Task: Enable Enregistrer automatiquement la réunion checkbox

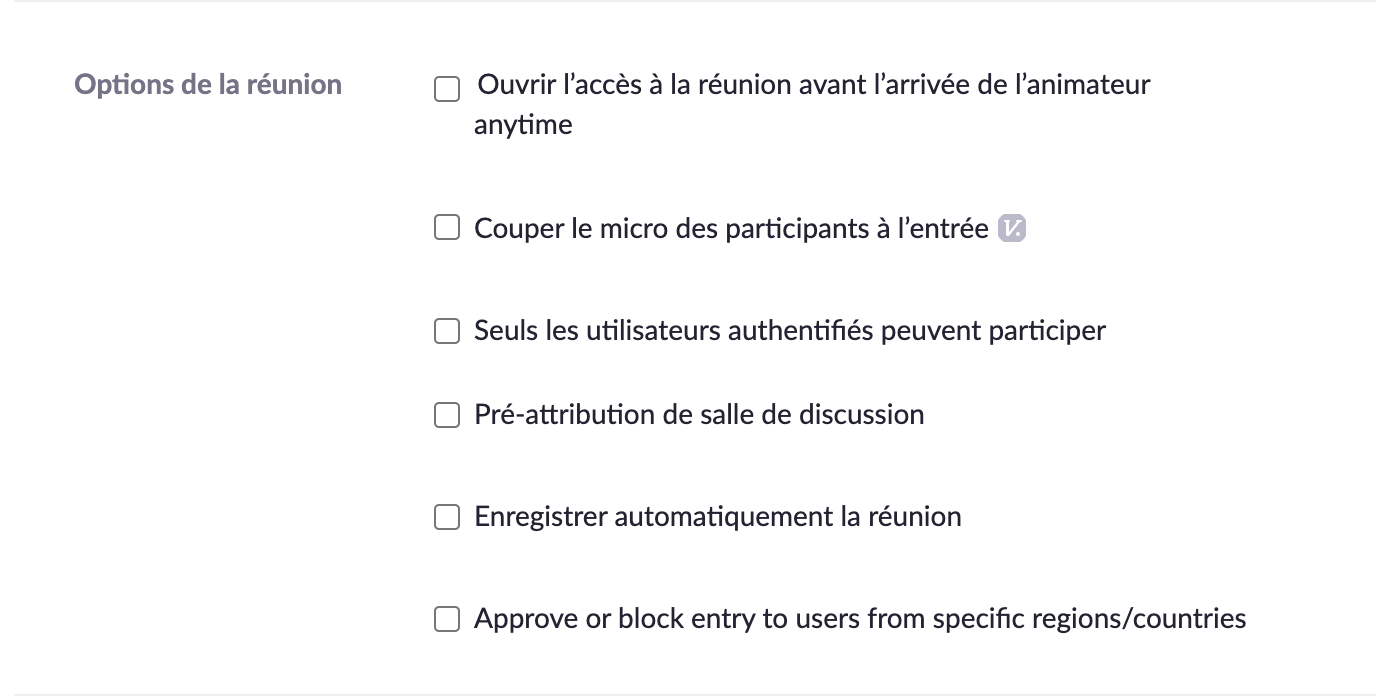Action: 446,517
